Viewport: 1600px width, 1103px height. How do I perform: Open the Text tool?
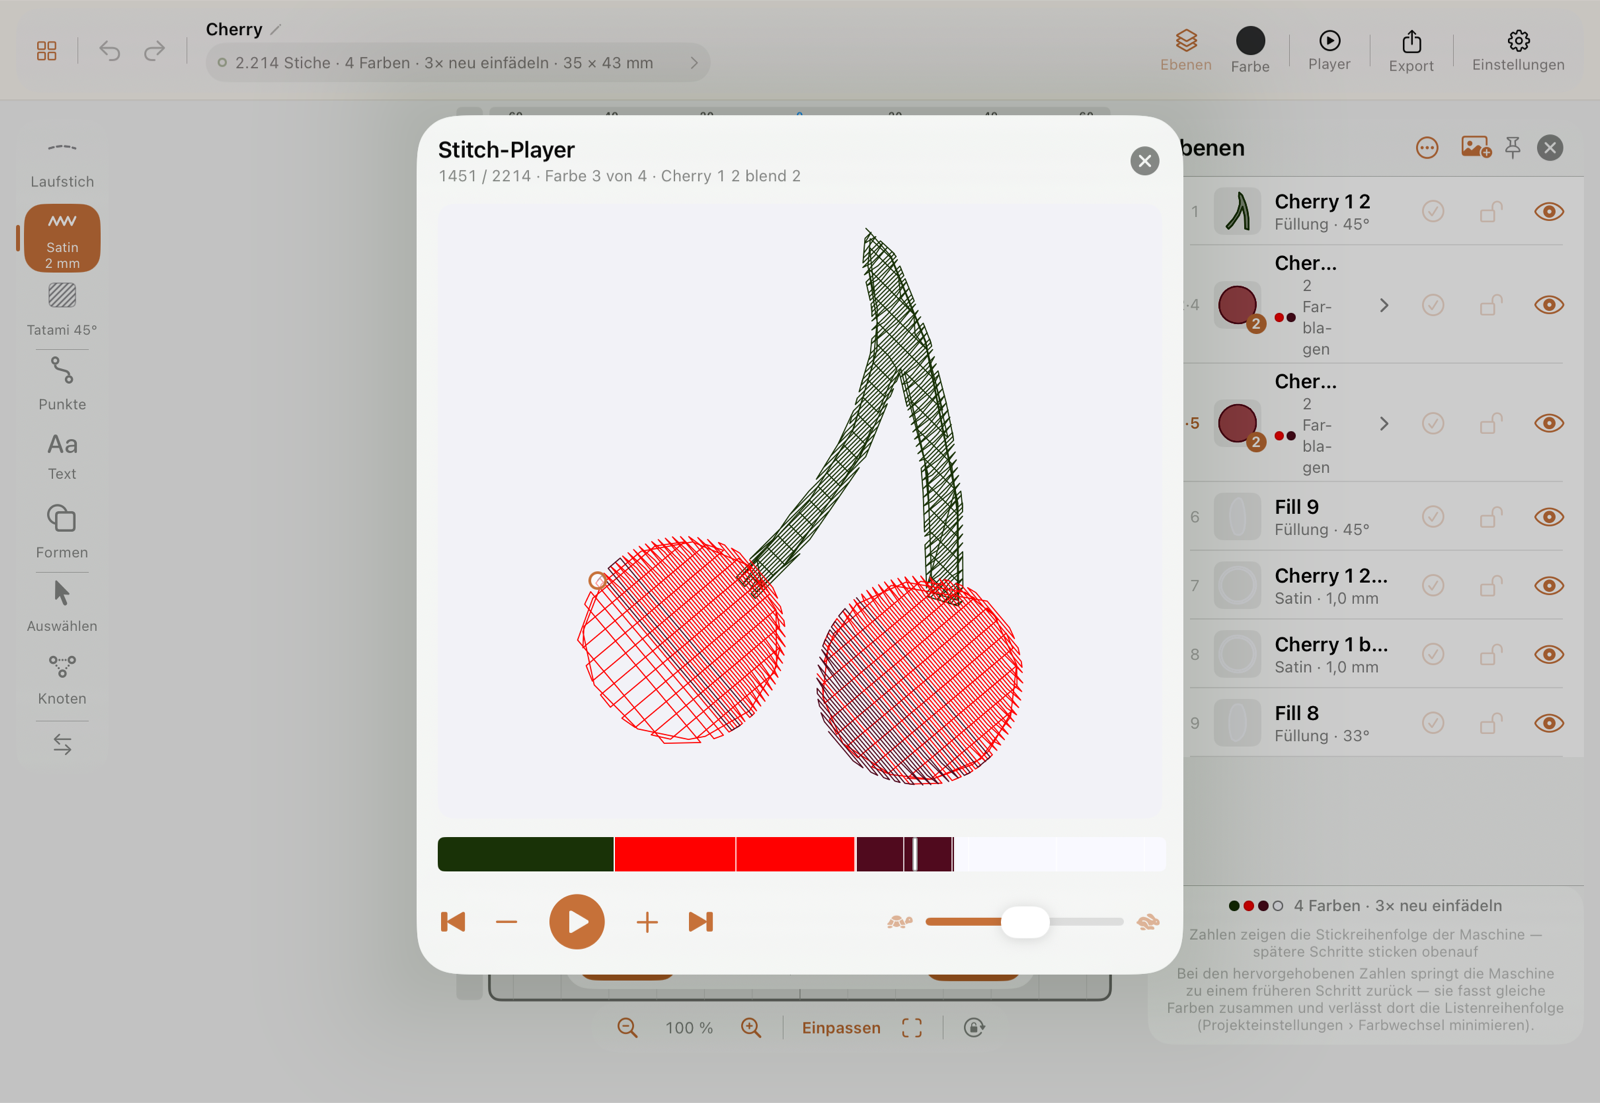pos(62,456)
